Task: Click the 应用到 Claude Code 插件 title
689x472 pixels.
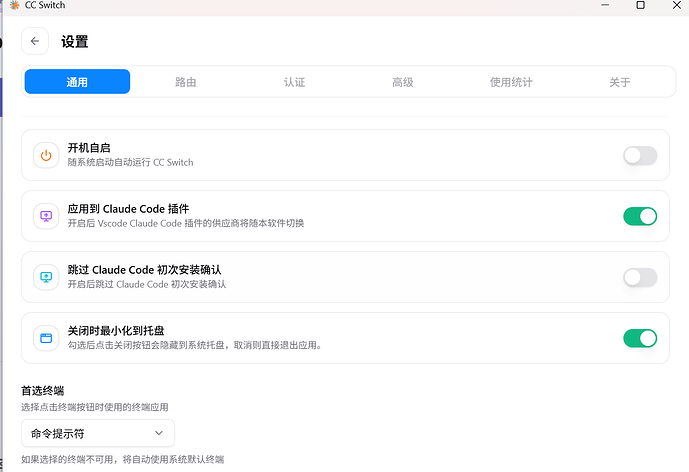Action: click(128, 209)
